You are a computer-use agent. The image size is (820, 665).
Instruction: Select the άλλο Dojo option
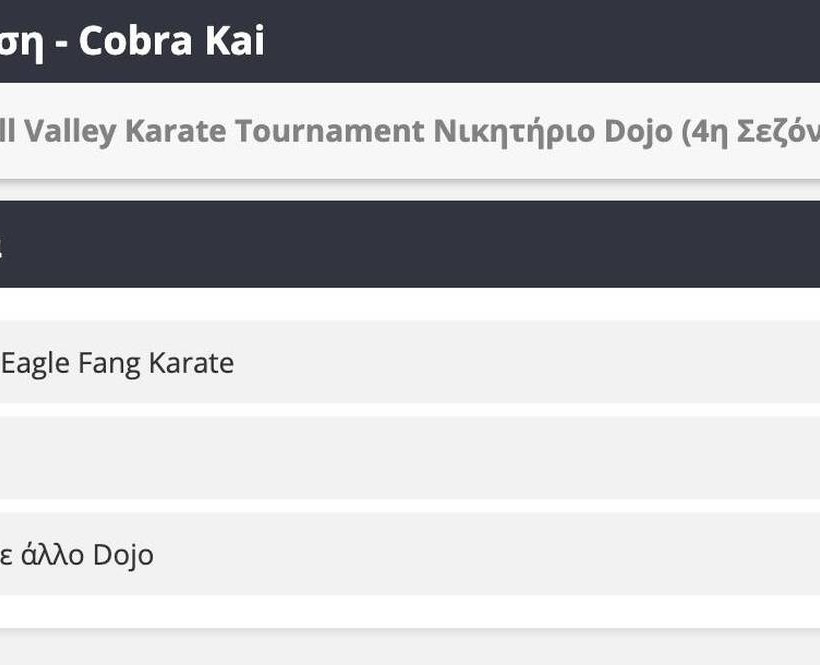78,554
